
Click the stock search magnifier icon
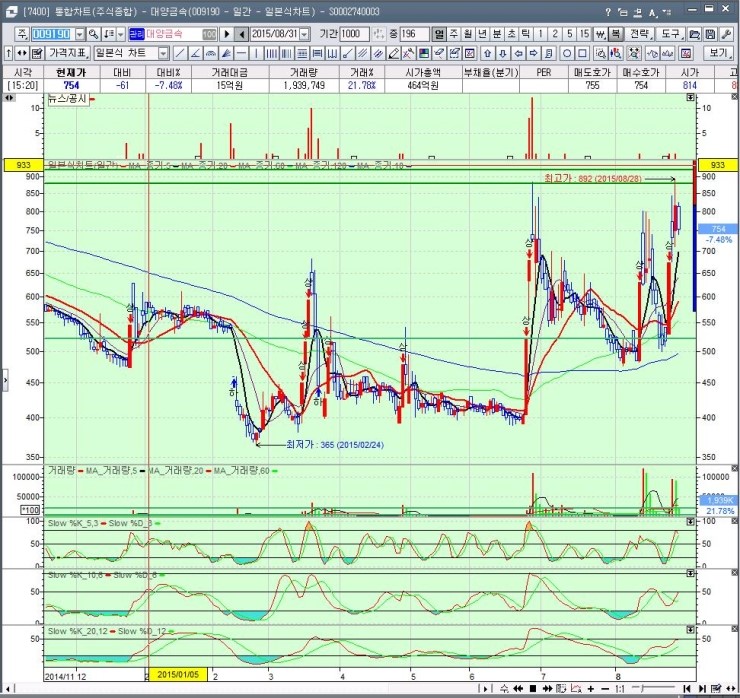(94, 34)
